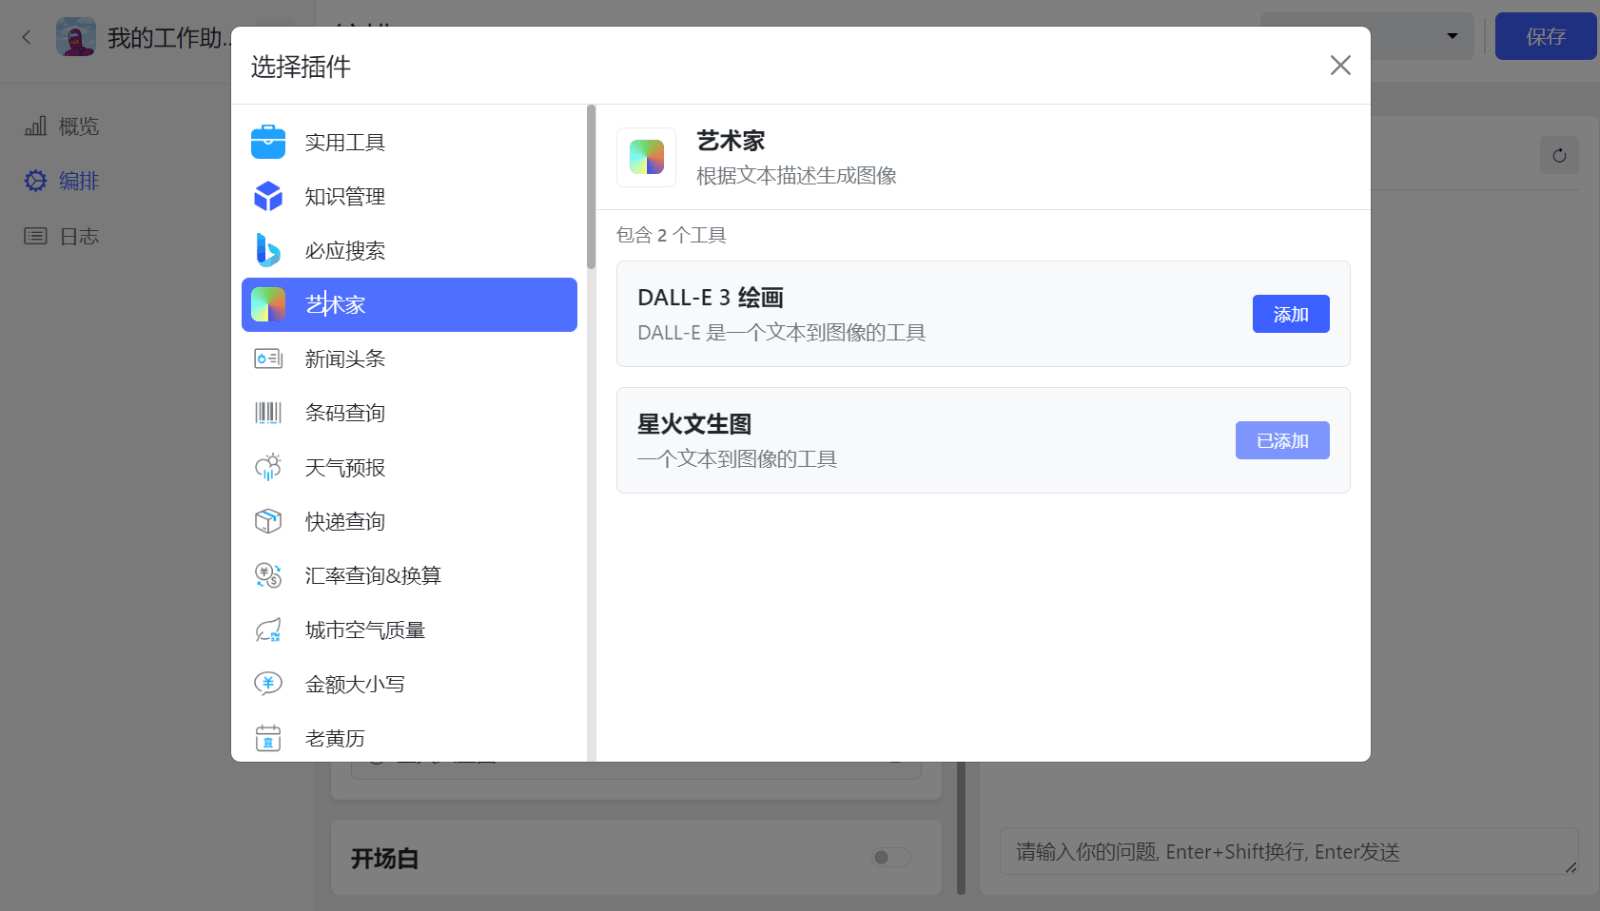This screenshot has width=1600, height=911.
Task: Open the dropdown next to 保存
Action: 1454,36
